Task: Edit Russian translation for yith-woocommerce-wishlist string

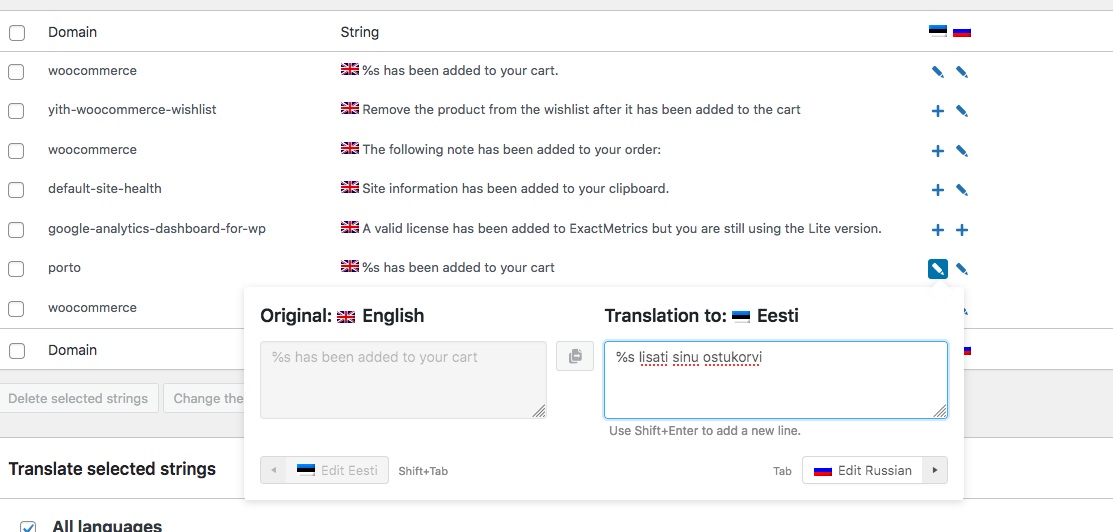Action: pos(962,111)
